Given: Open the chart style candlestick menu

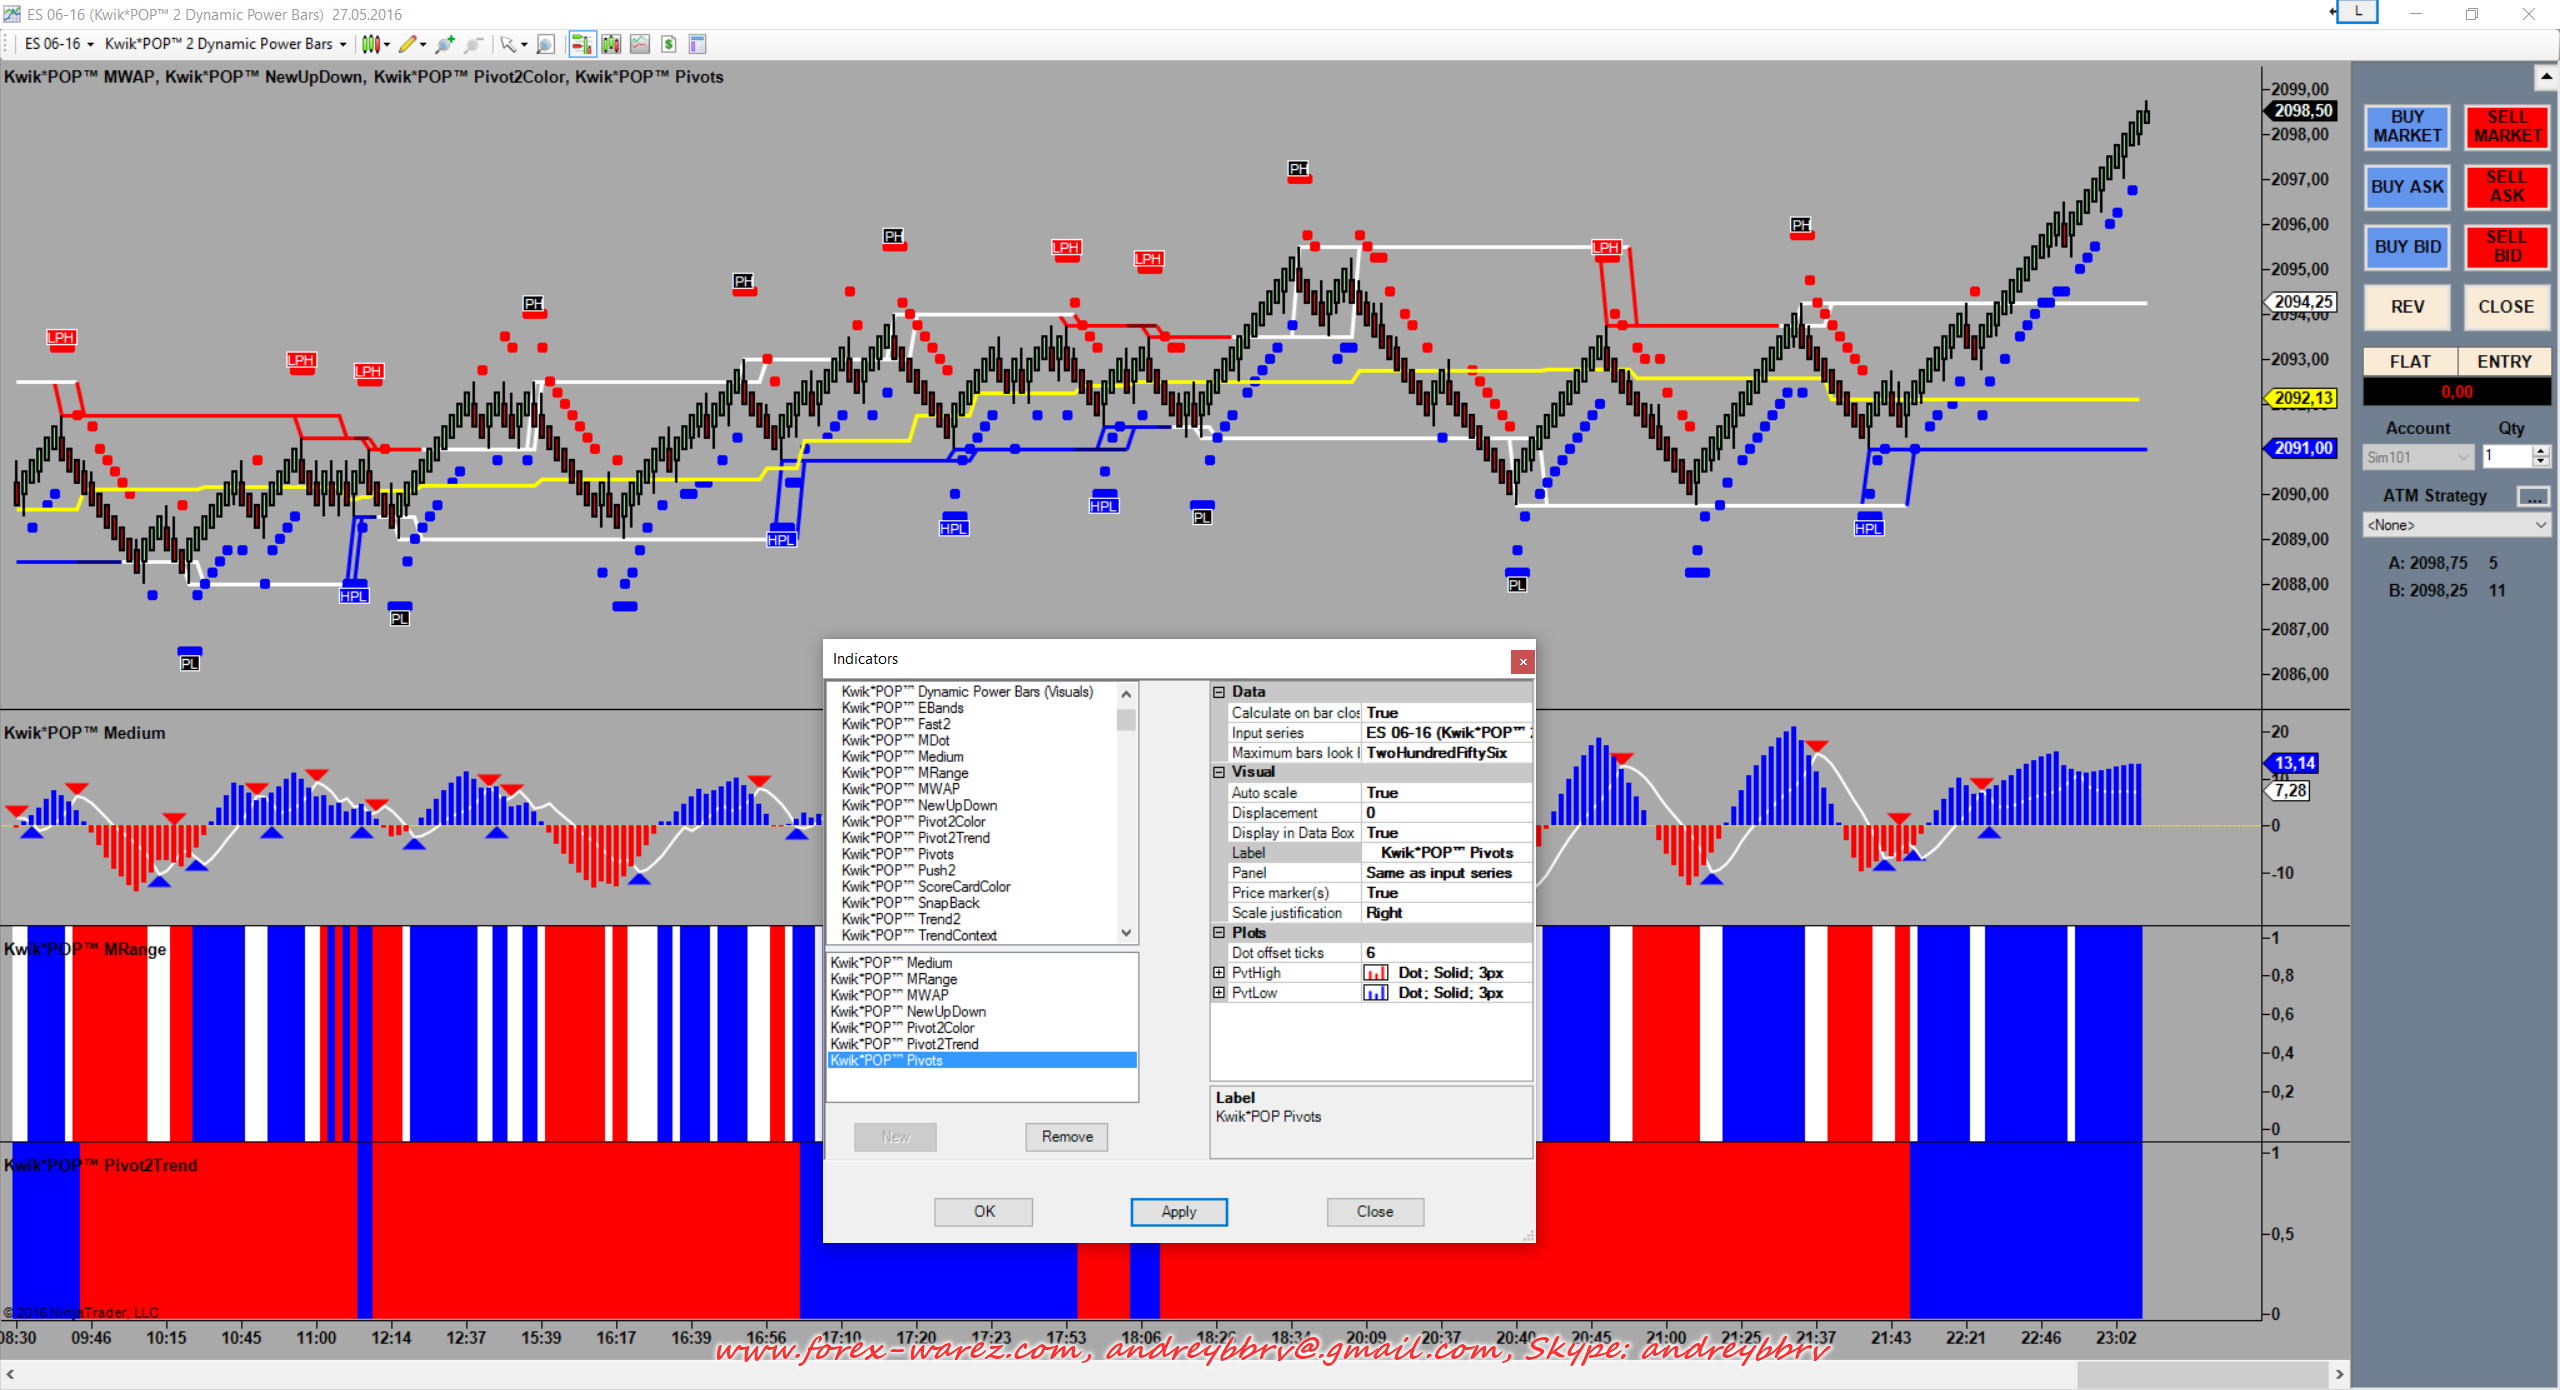Looking at the screenshot, I should point(375,44).
